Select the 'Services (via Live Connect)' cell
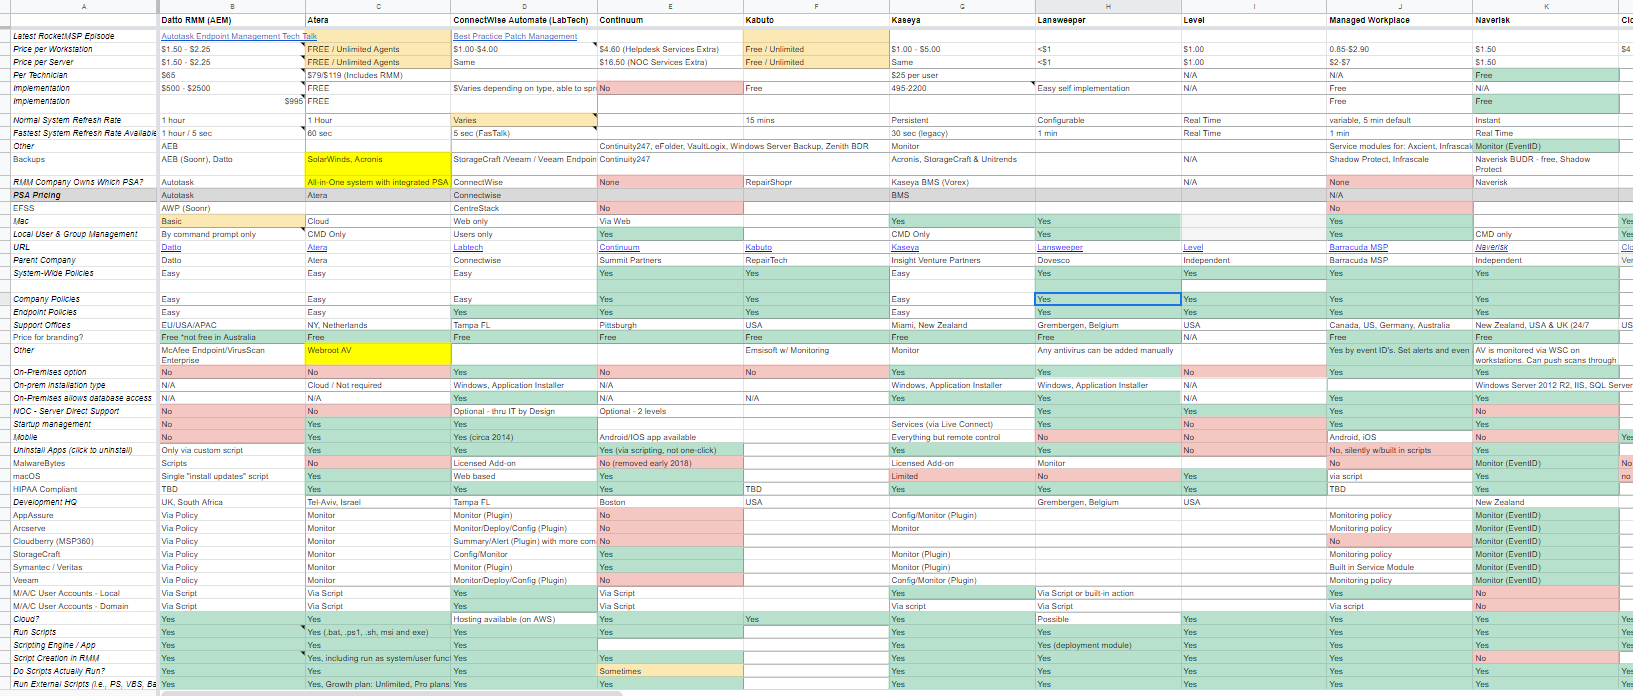1633x696 pixels. [x=962, y=424]
